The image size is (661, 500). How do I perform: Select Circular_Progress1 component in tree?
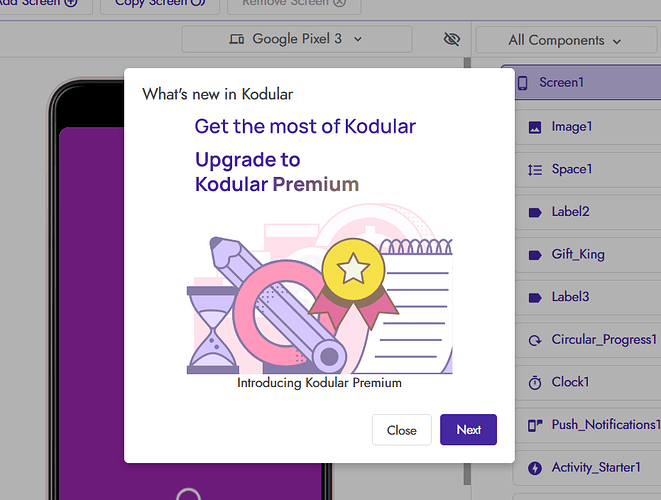(588, 339)
